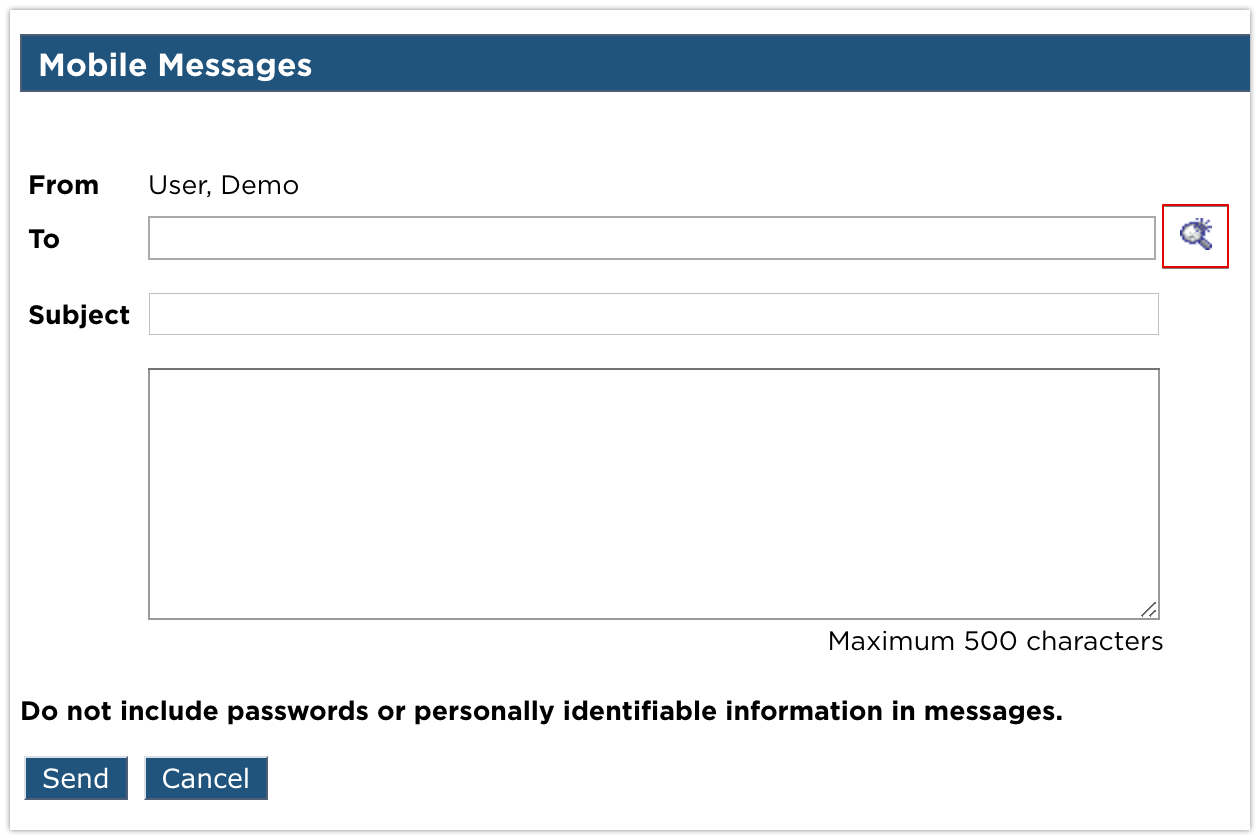This screenshot has width=1260, height=840.
Task: Focus the Subject text field
Action: (x=653, y=314)
